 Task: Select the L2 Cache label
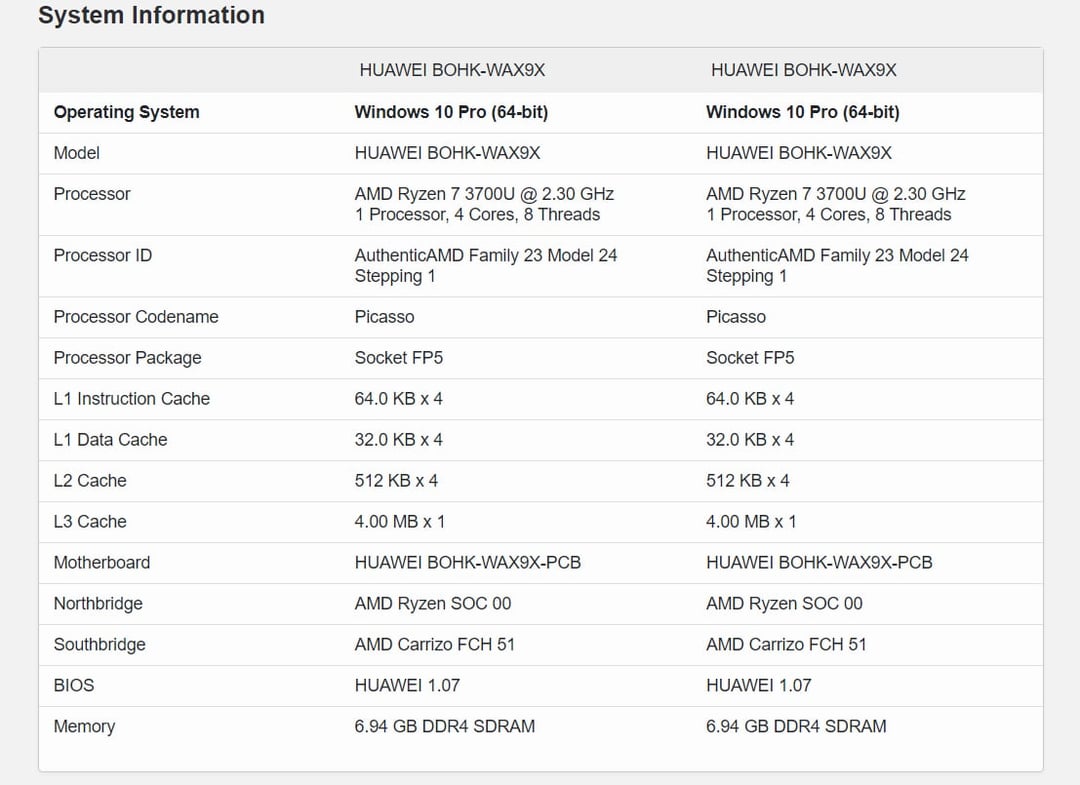coord(90,481)
